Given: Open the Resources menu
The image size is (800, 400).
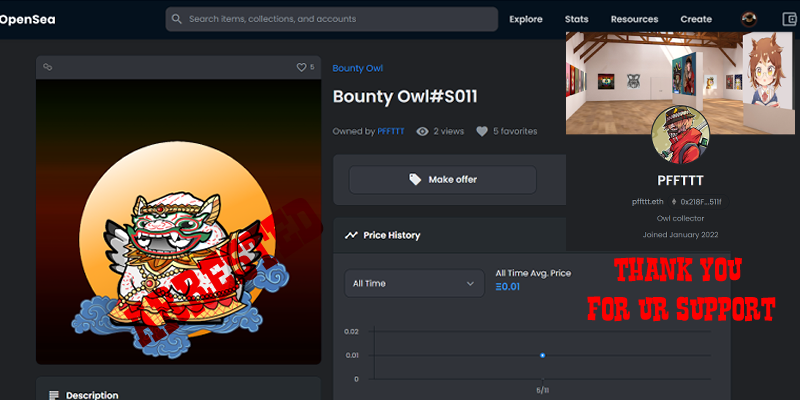Looking at the screenshot, I should pyautogui.click(x=634, y=19).
